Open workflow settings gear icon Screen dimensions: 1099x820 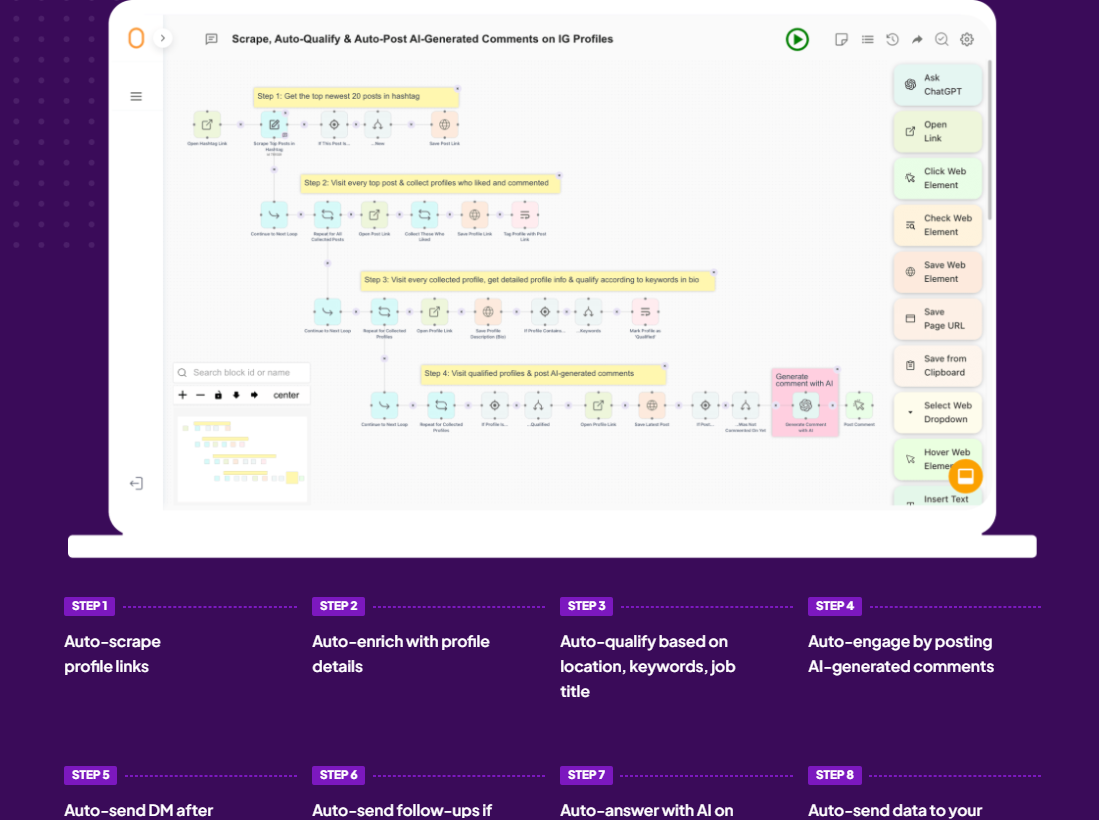coord(967,39)
